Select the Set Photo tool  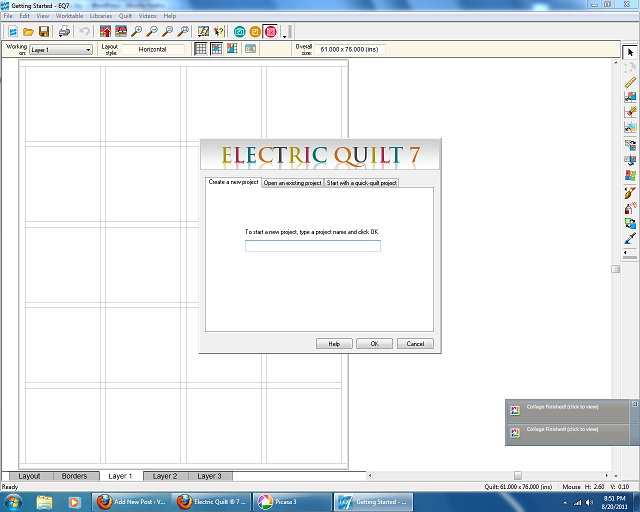coord(630,127)
